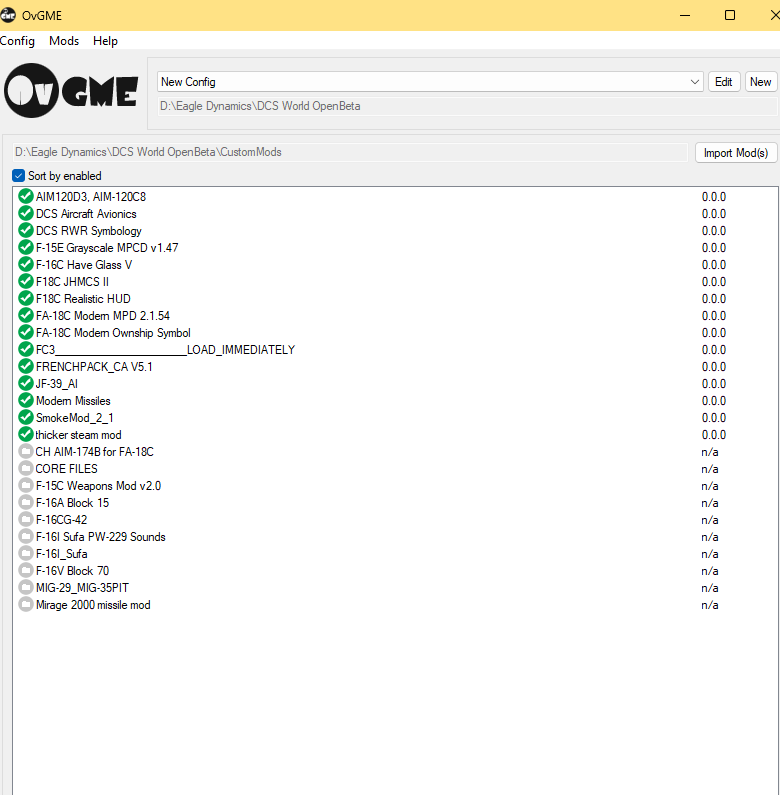The image size is (780, 795).
Task: Click the green check beside Modern Missiles
Action: pyautogui.click(x=25, y=400)
